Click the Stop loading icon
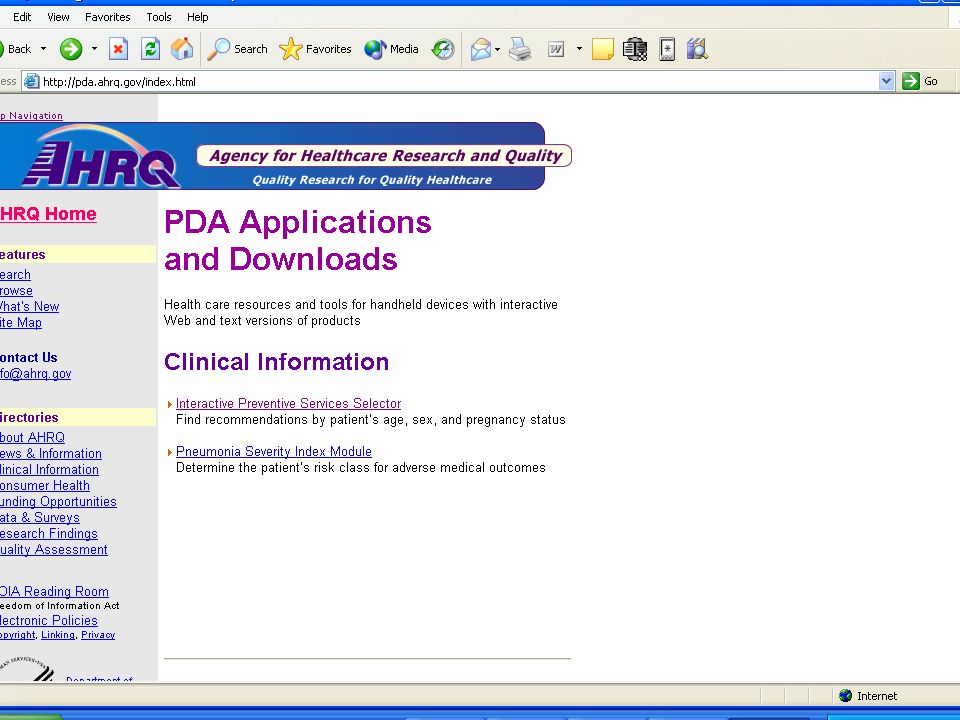Image resolution: width=960 pixels, height=720 pixels. point(118,49)
